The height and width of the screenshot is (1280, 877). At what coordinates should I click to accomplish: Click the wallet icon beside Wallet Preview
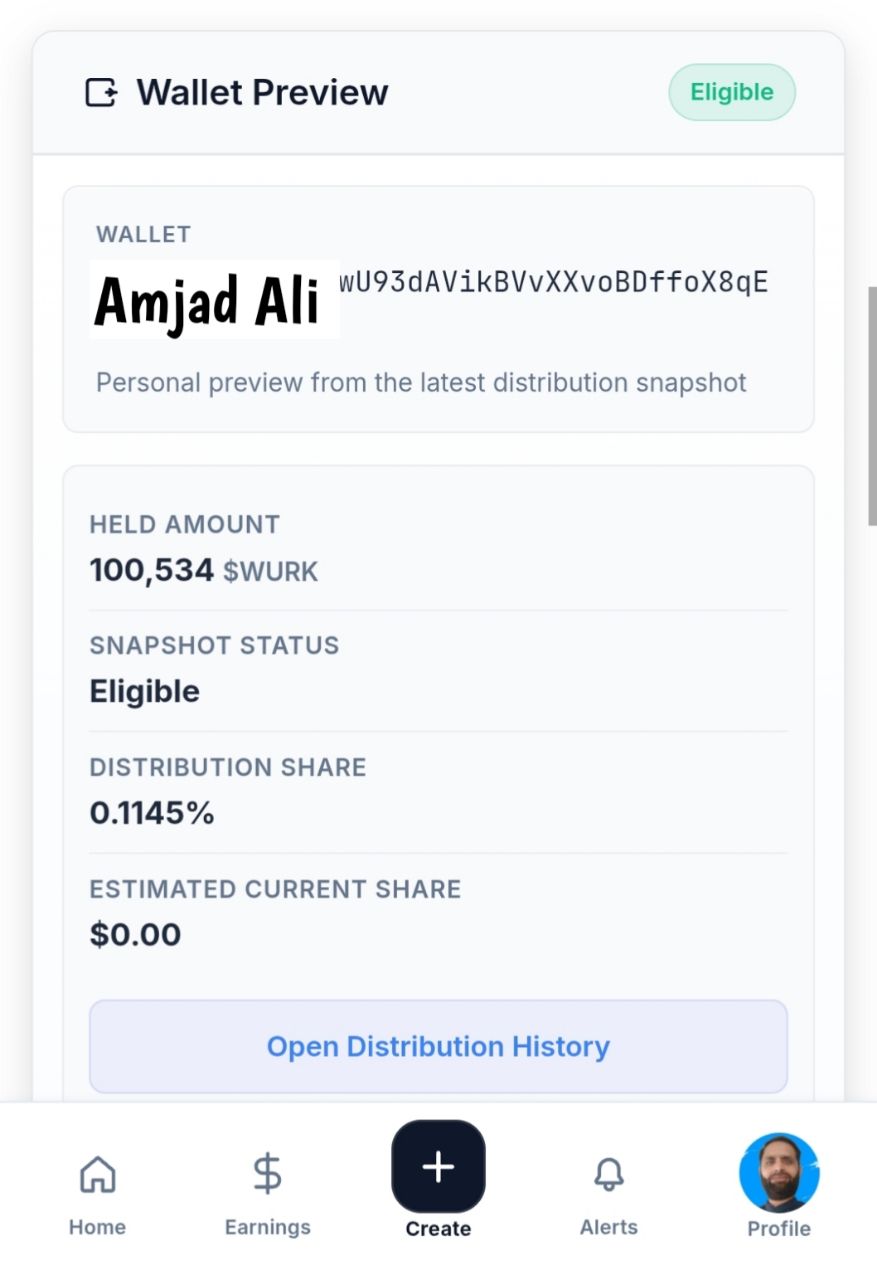coord(101,93)
